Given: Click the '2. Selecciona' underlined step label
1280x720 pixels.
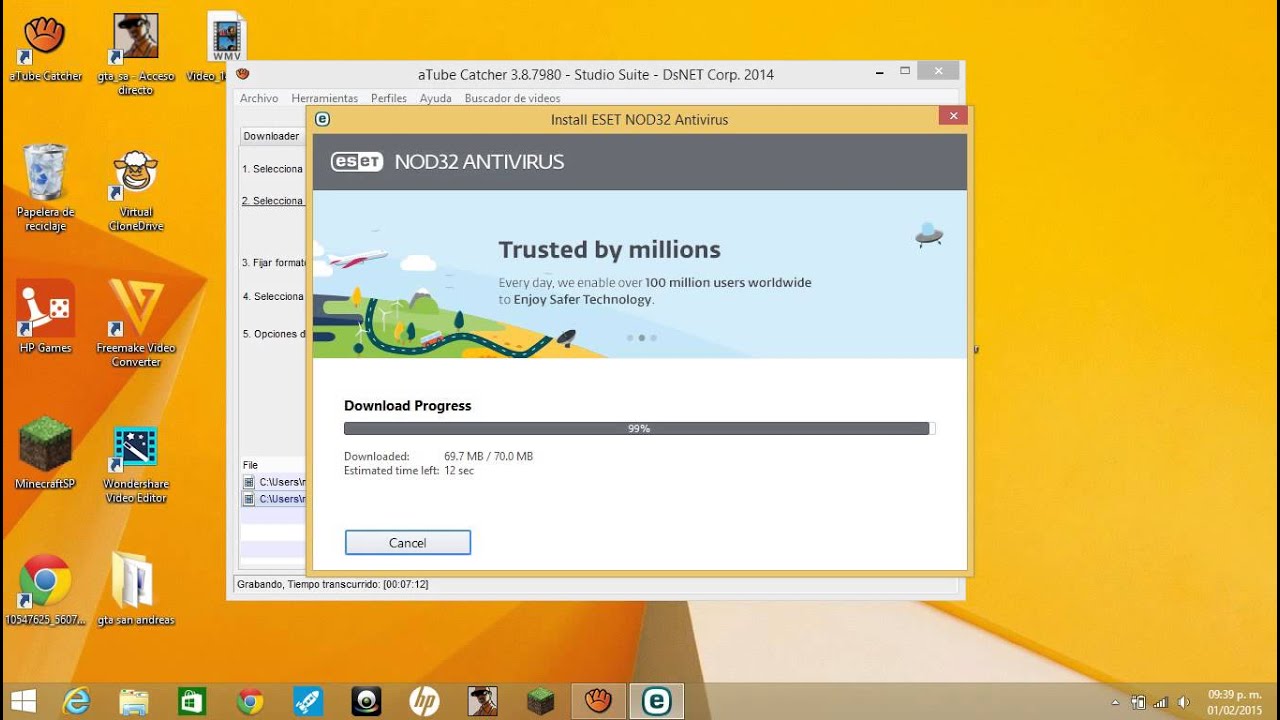Looking at the screenshot, I should [272, 201].
